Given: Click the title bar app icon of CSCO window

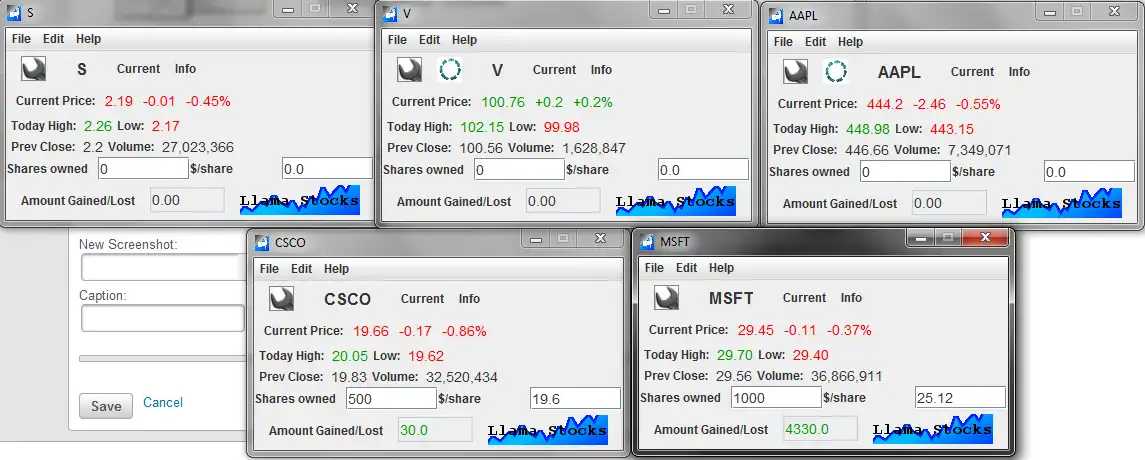Looking at the screenshot, I should point(262,243).
